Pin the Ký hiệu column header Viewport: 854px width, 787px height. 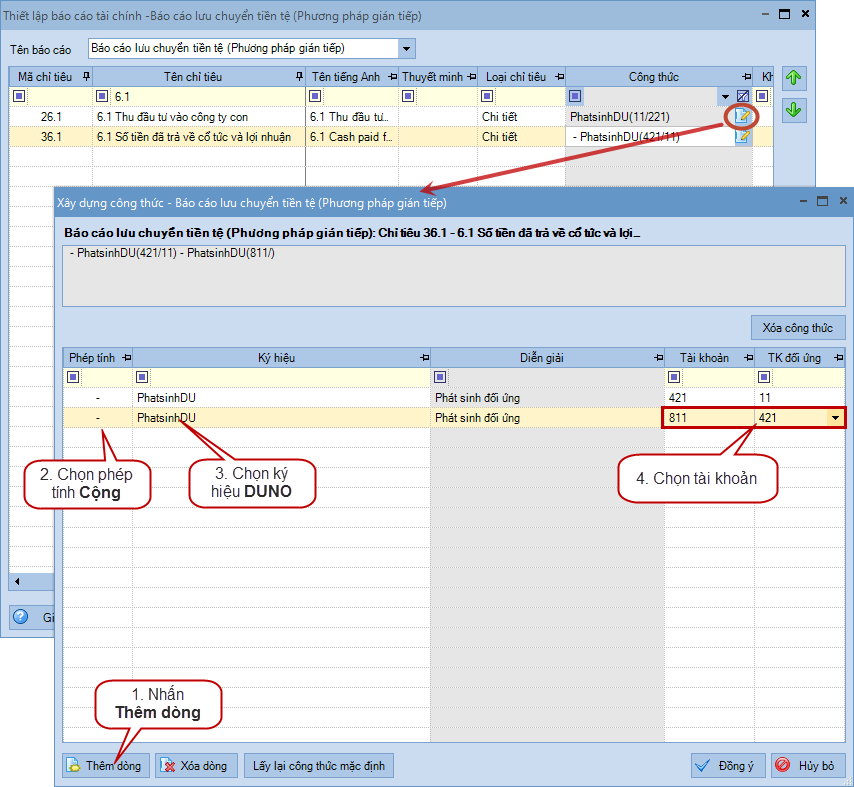[x=422, y=358]
